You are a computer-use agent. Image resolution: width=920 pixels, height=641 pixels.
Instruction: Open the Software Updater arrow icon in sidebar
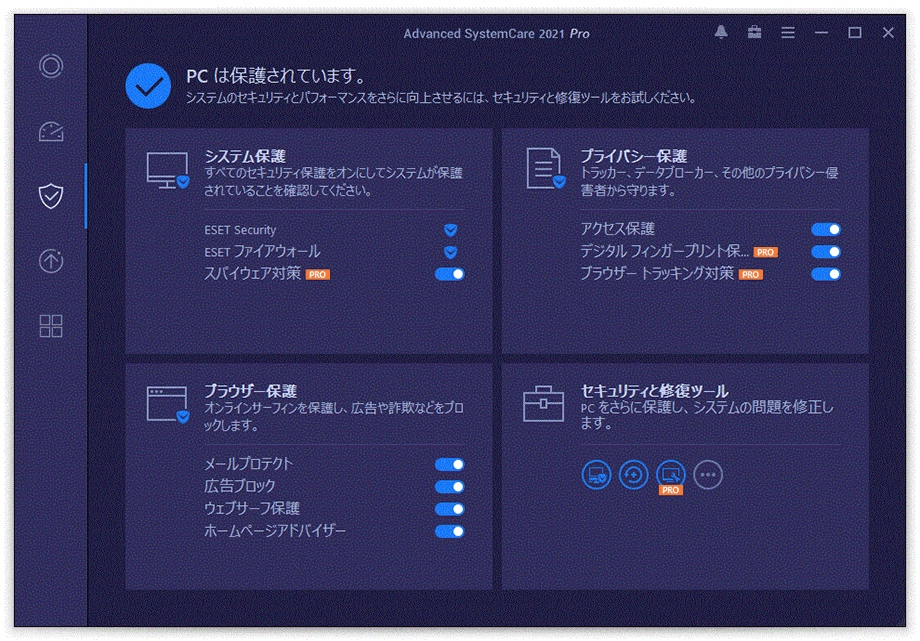point(51,261)
